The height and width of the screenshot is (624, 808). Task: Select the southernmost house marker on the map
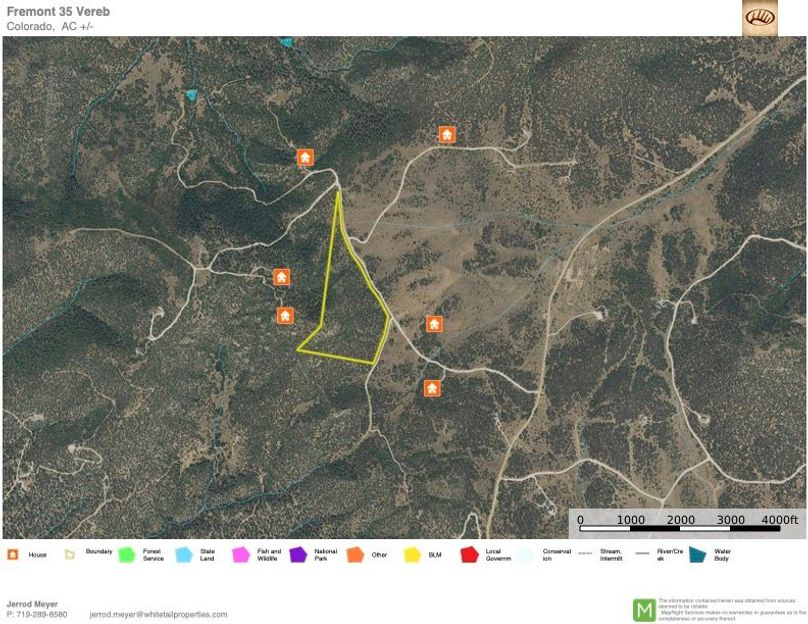(x=432, y=389)
